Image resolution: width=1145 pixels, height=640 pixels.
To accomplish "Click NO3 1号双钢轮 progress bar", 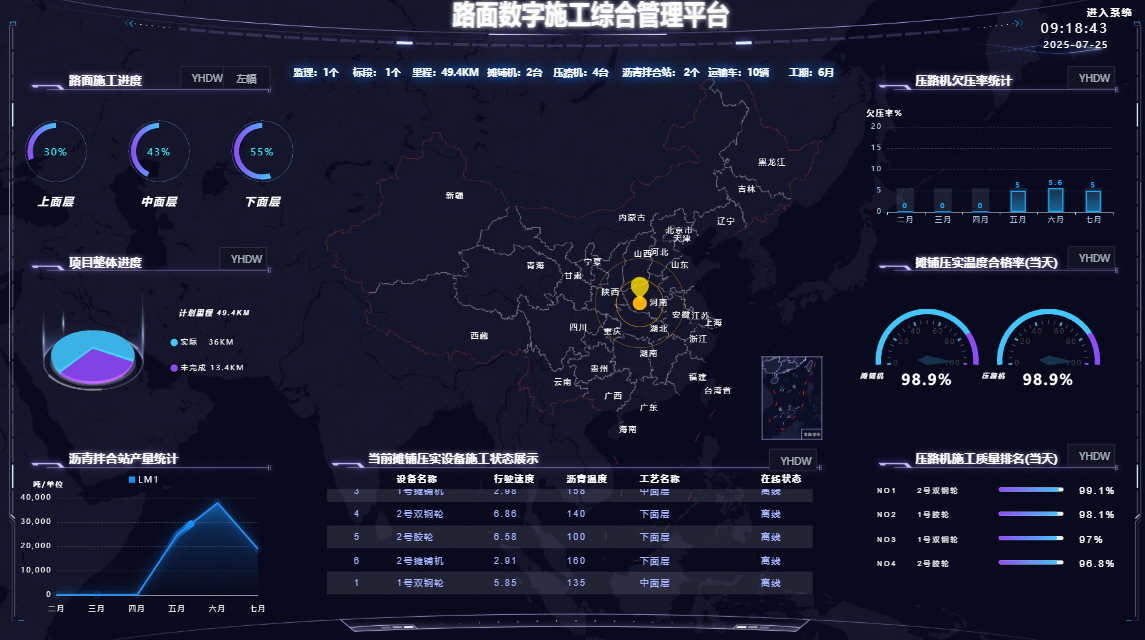I will click(1030, 538).
